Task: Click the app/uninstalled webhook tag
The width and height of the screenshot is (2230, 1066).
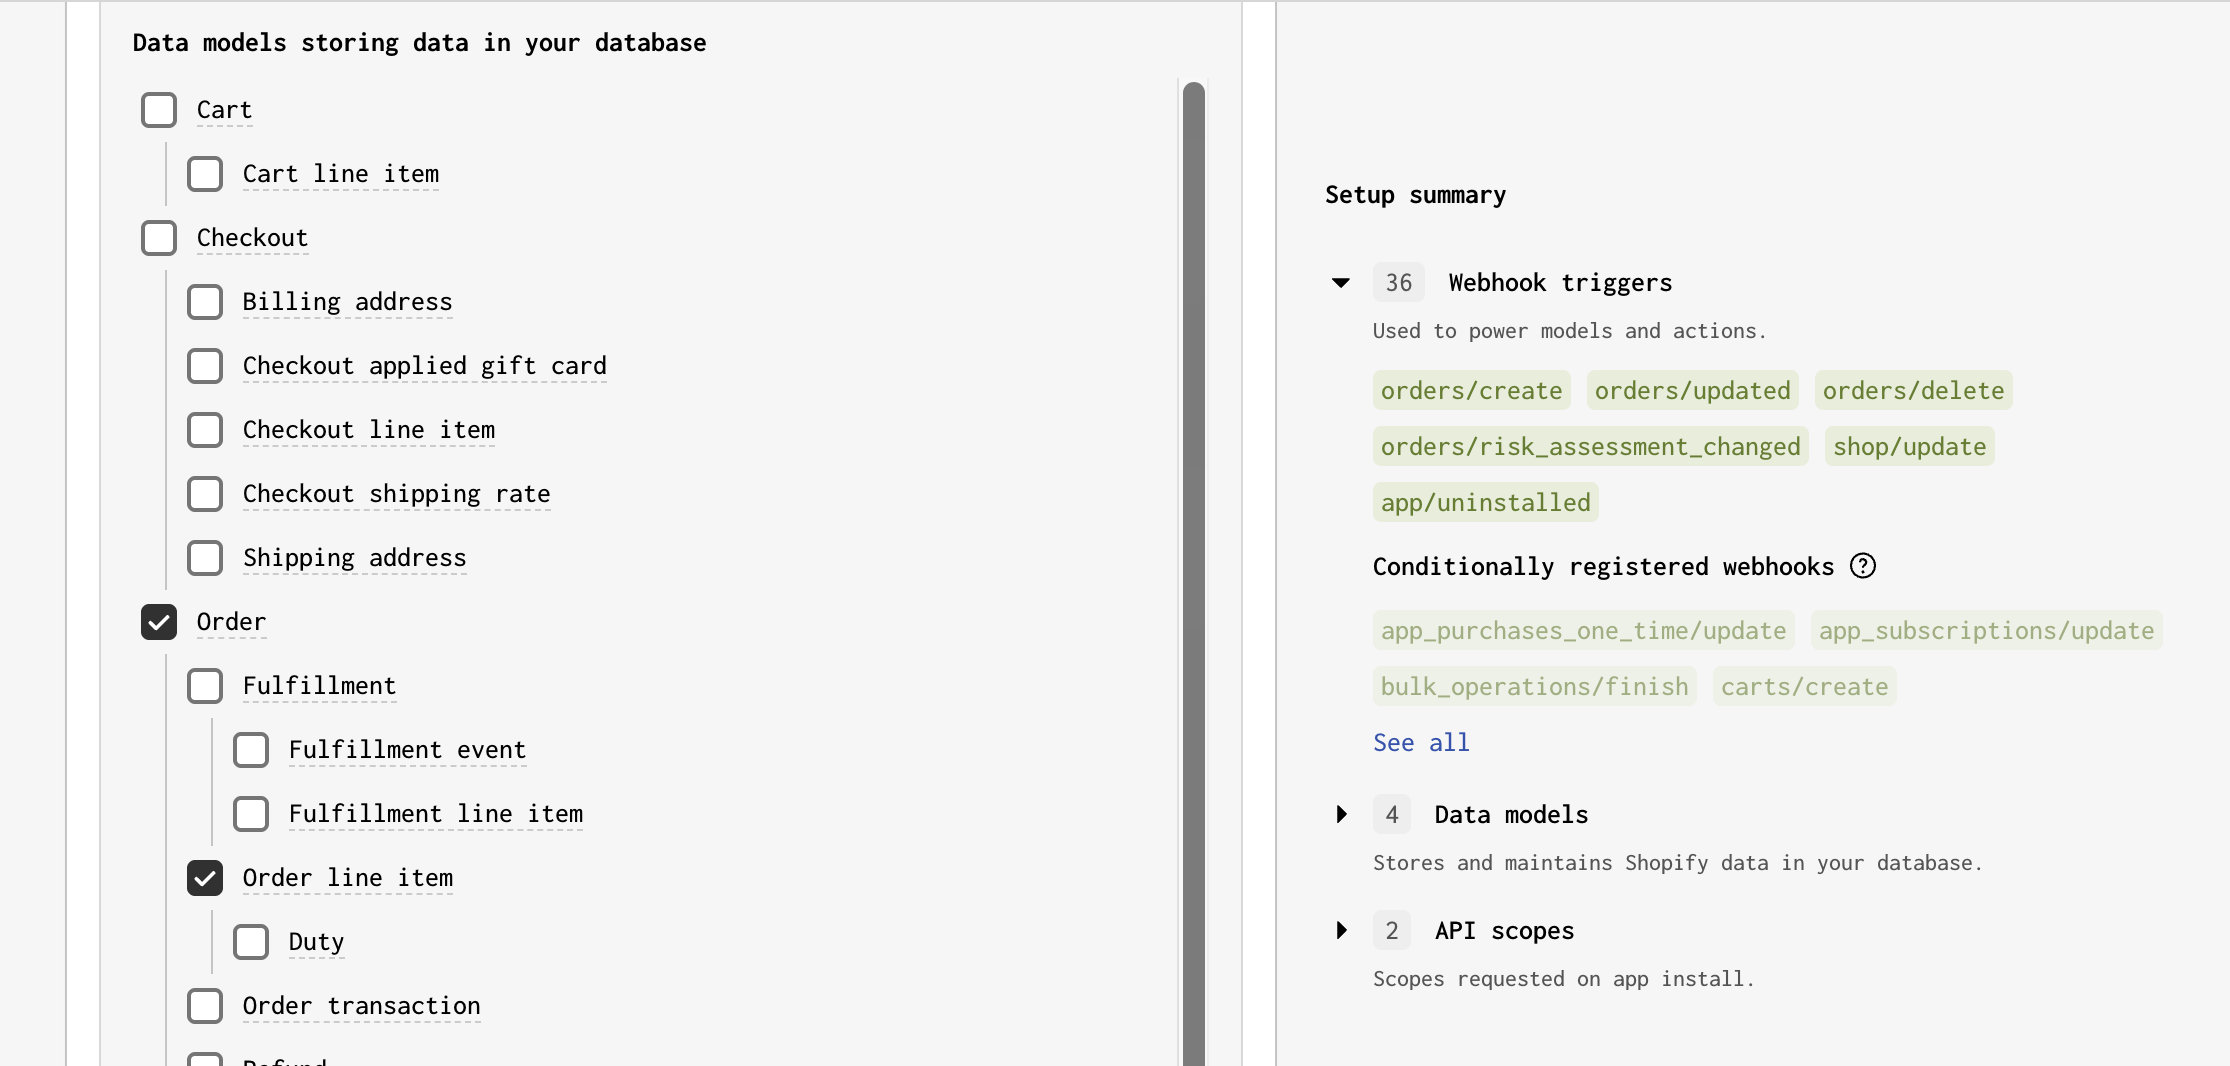Action: pos(1485,503)
